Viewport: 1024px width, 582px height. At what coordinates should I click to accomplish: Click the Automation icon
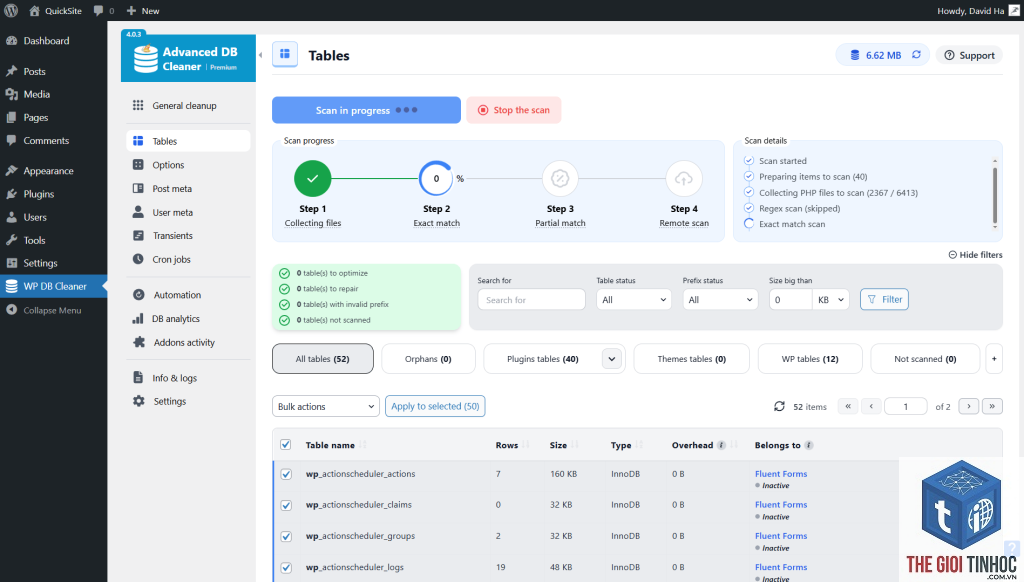pos(138,295)
